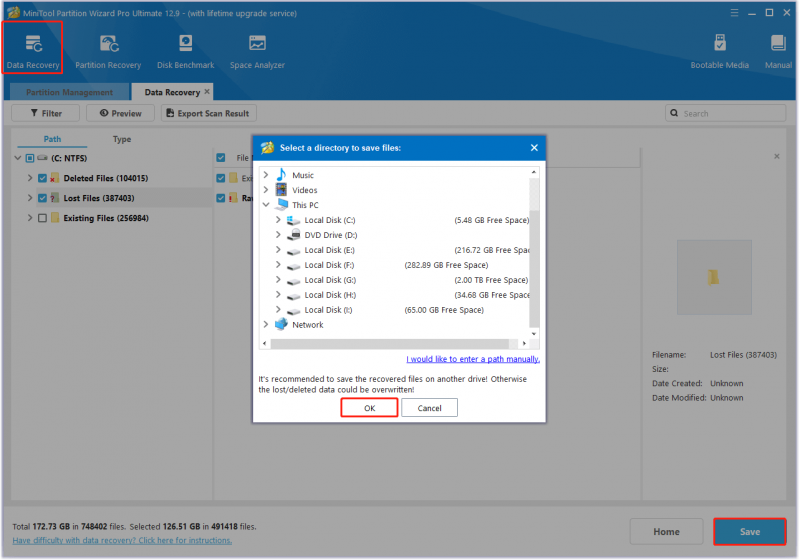Screen dimensions: 800x560
Task: Launch Partition Recovery from the toolbar
Action: coord(108,51)
